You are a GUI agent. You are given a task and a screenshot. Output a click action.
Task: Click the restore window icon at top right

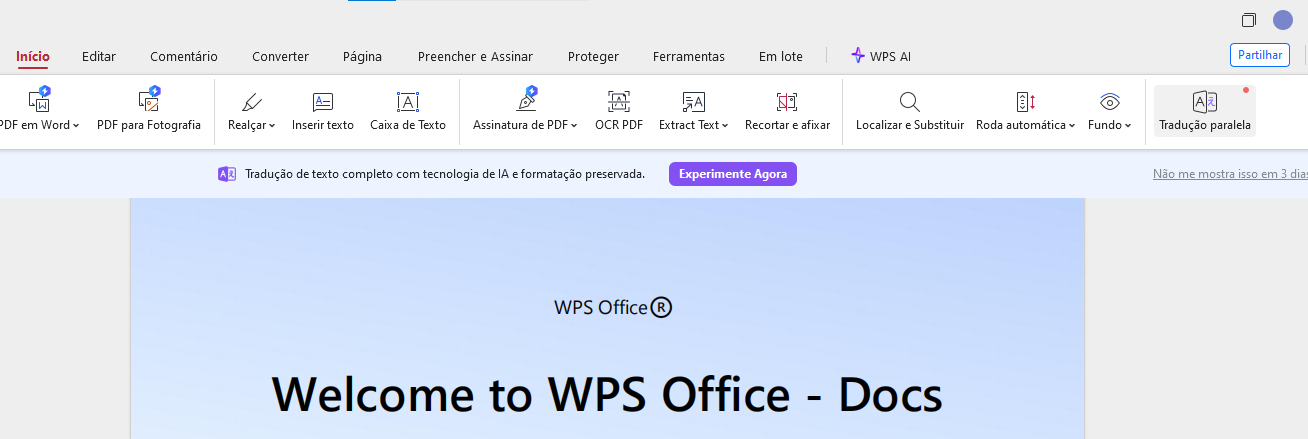(x=1248, y=20)
